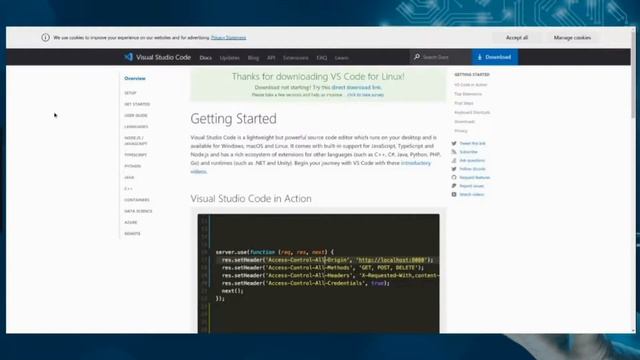Expand the NODE.JS / JAVASCRIPT sidebar section
The image size is (640, 360).
point(136,141)
